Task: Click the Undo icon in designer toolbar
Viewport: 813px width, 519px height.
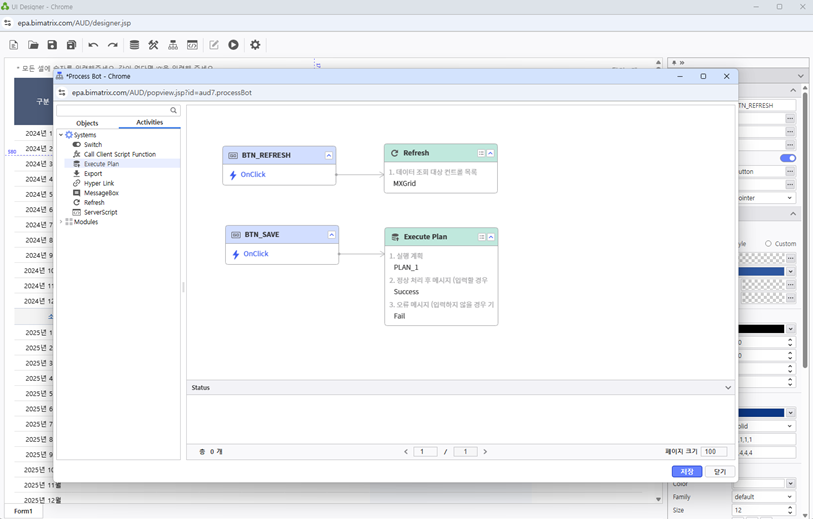Action: [93, 45]
